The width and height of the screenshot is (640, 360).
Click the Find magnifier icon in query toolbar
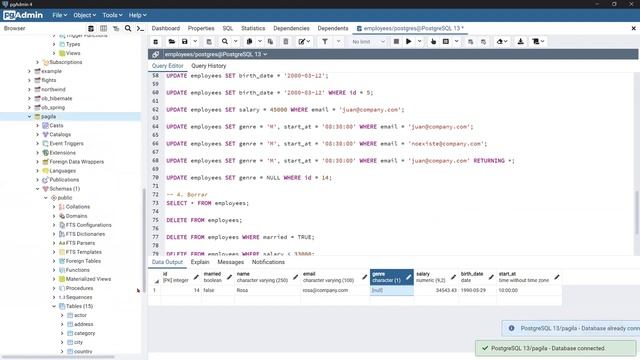[x=225, y=42]
